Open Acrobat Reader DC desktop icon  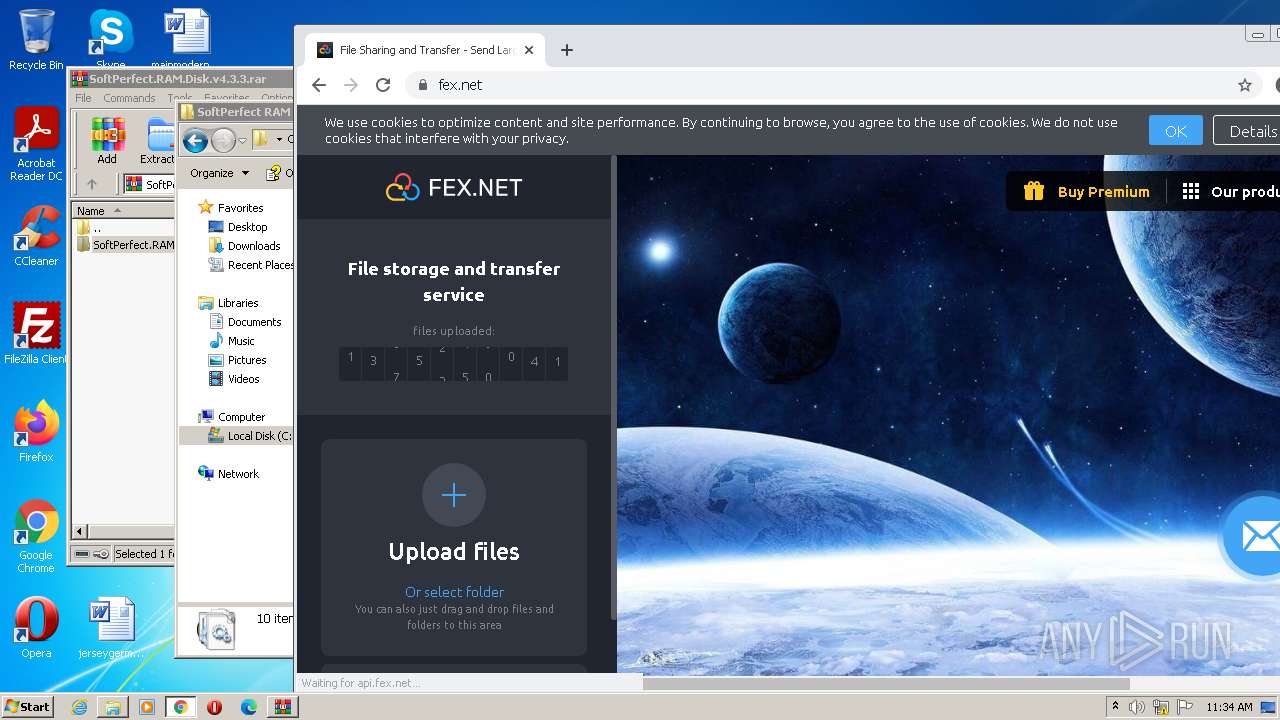(x=36, y=145)
